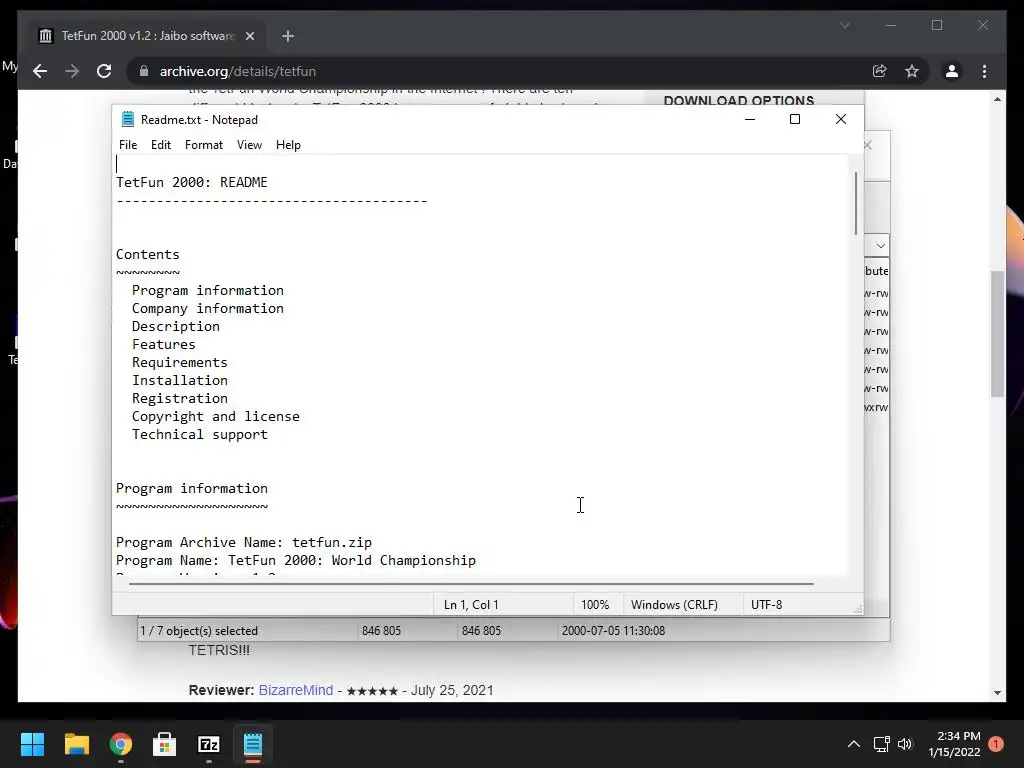Open the Format menu in Notepad
The height and width of the screenshot is (768, 1024).
tap(204, 145)
